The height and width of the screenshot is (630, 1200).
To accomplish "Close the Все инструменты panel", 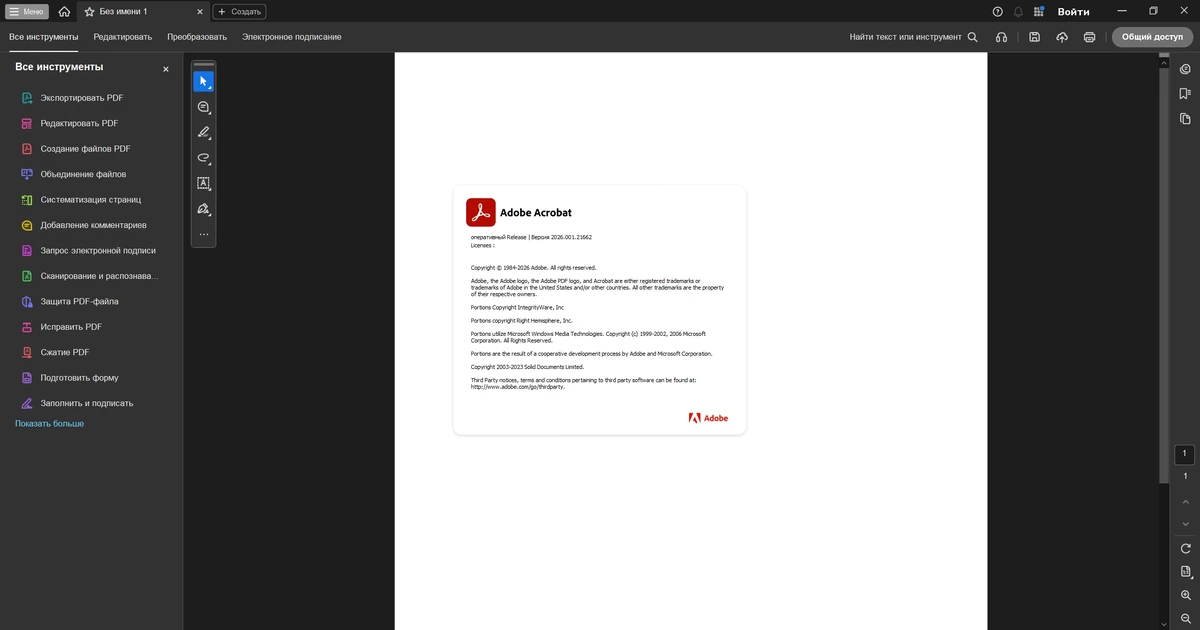I will pos(166,69).
